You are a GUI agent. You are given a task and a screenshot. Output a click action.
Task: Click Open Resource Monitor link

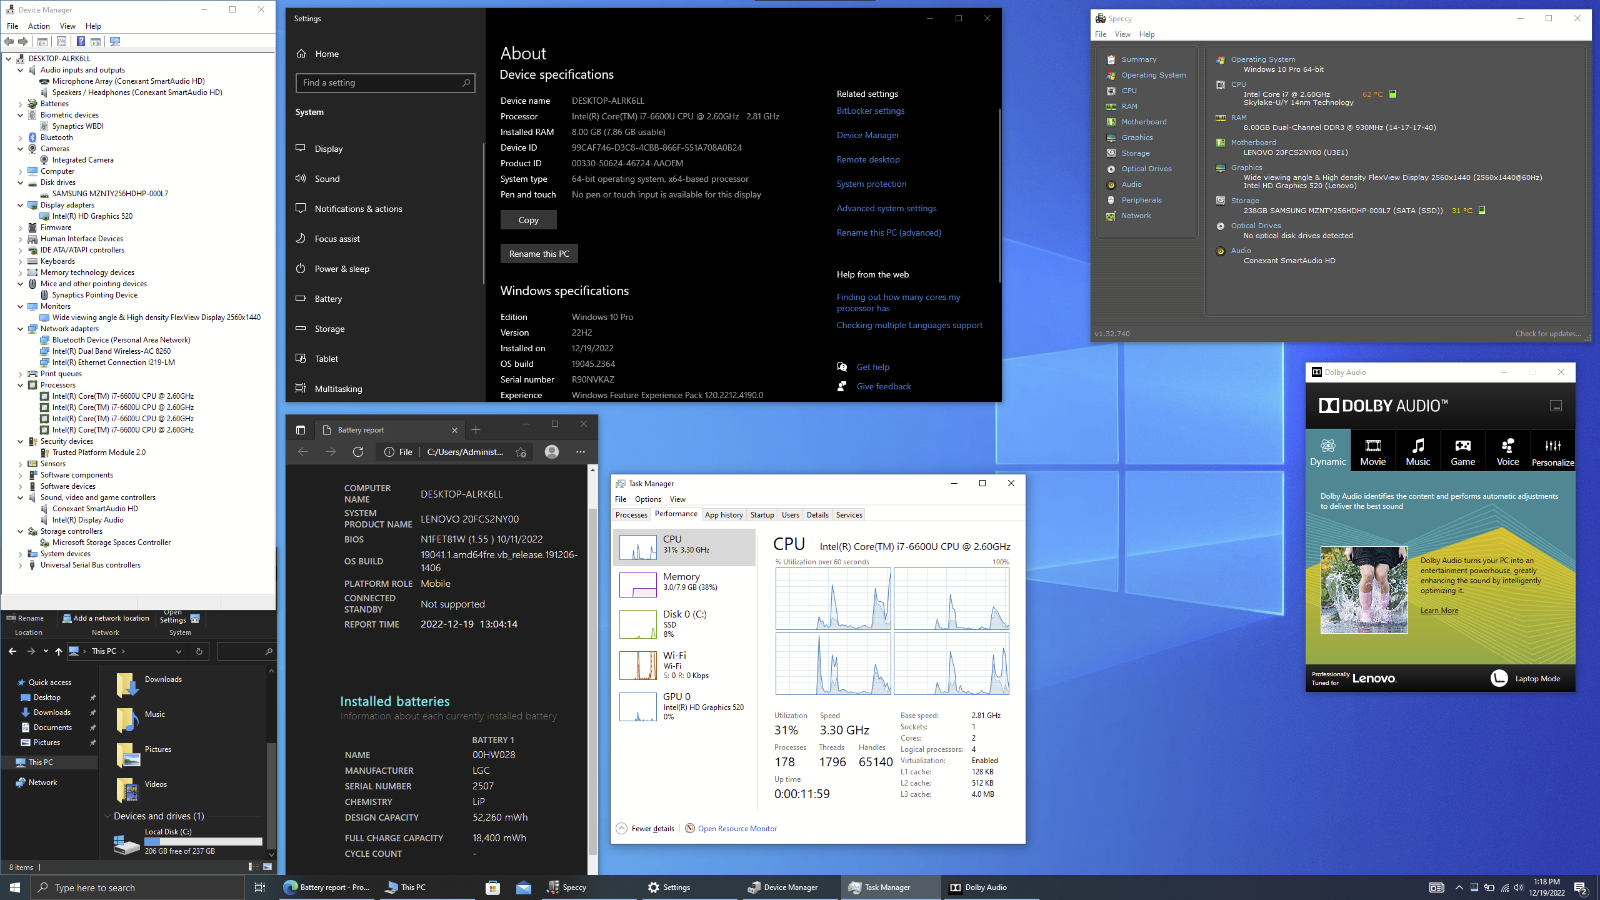[x=737, y=828]
